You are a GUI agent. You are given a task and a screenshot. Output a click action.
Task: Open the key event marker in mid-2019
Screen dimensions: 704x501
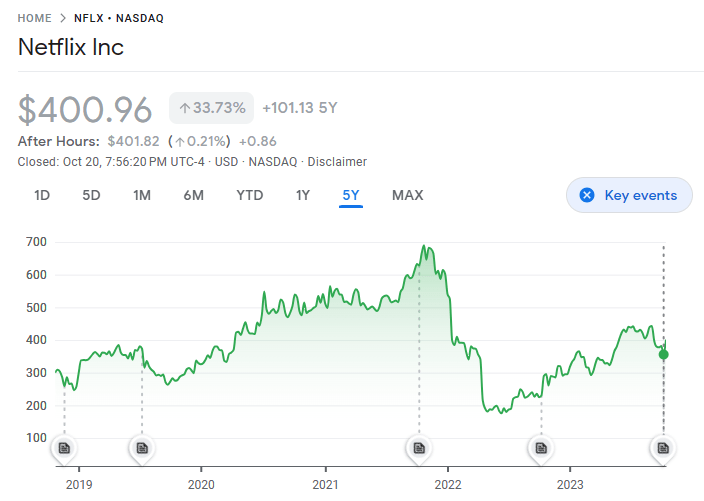(x=142, y=447)
